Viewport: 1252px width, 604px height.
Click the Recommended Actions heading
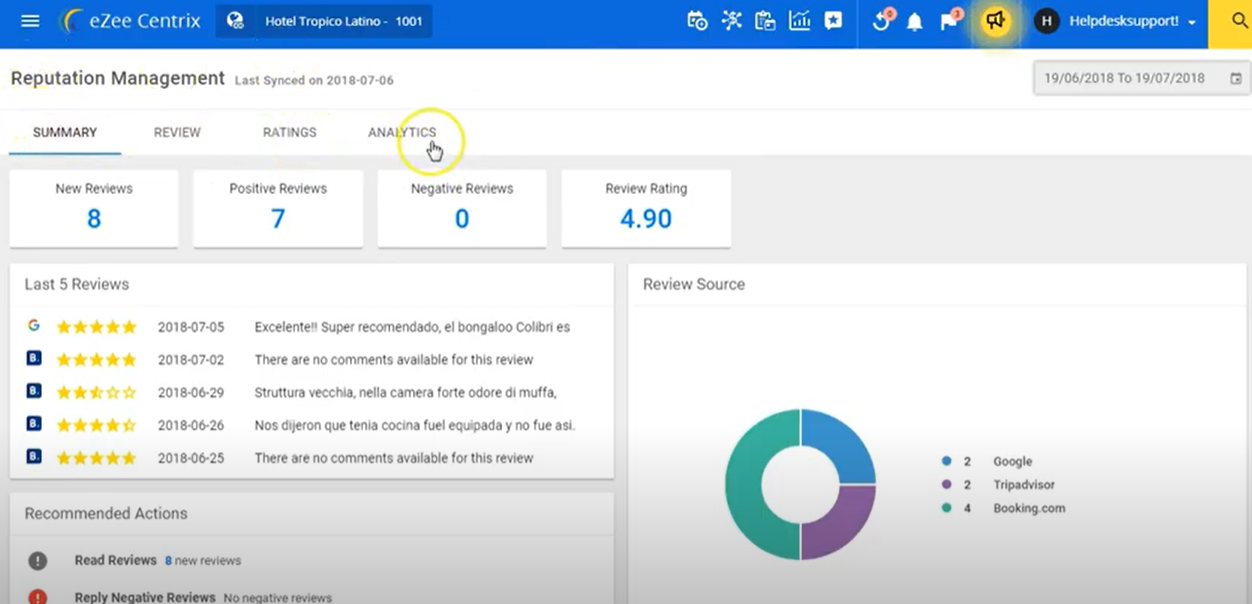106,513
